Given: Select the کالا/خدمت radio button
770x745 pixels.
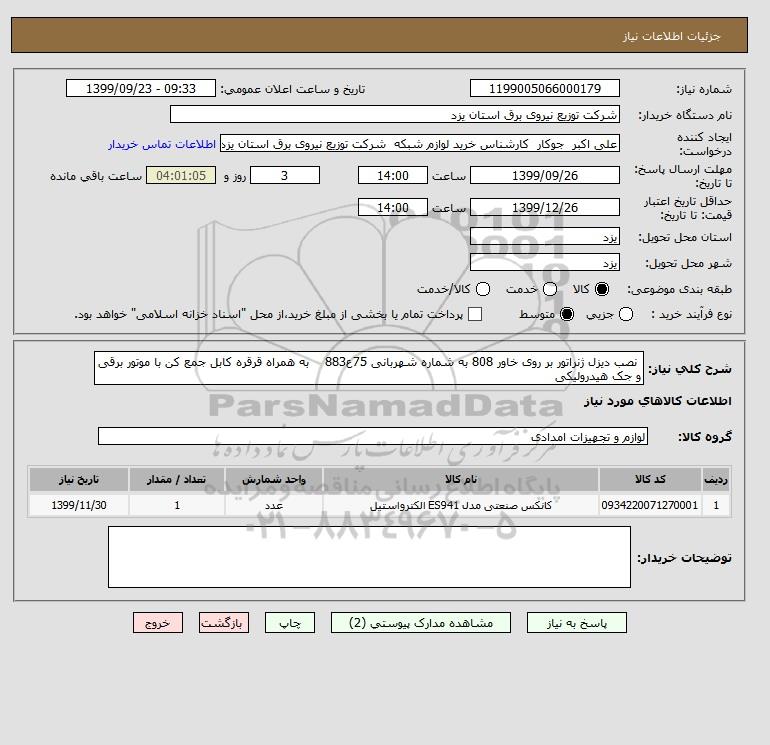Looking at the screenshot, I should (x=483, y=289).
